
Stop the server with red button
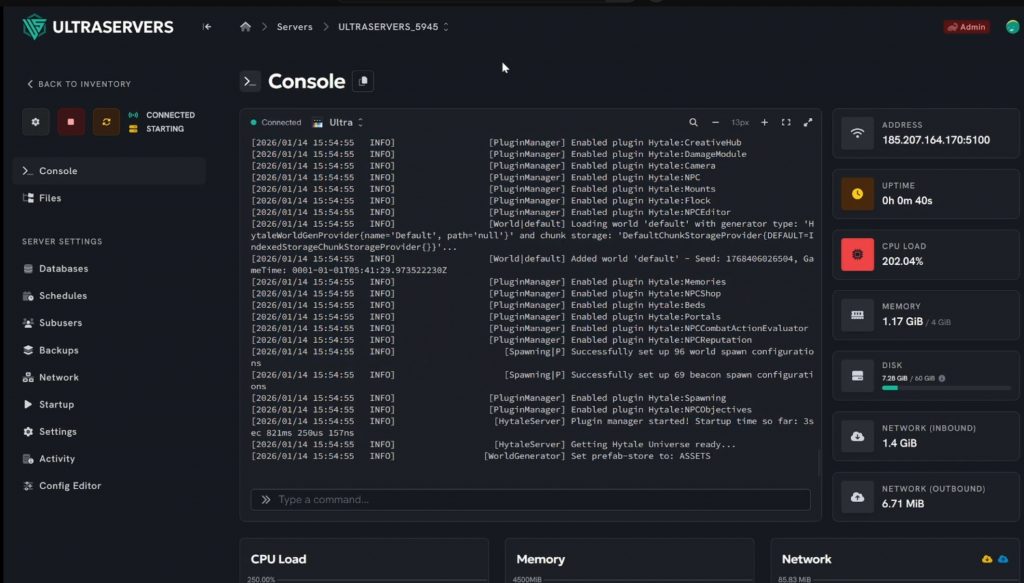71,122
